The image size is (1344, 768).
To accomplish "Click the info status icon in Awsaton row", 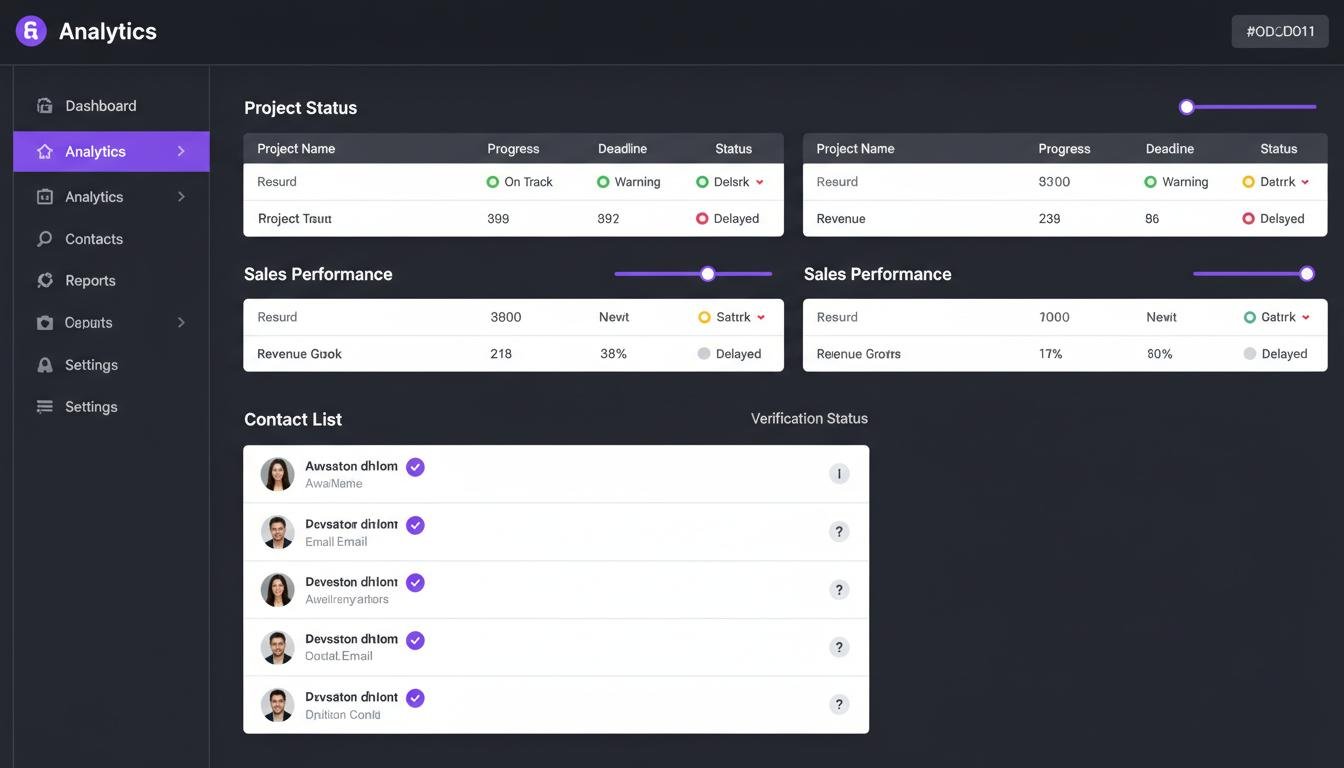I will point(840,474).
